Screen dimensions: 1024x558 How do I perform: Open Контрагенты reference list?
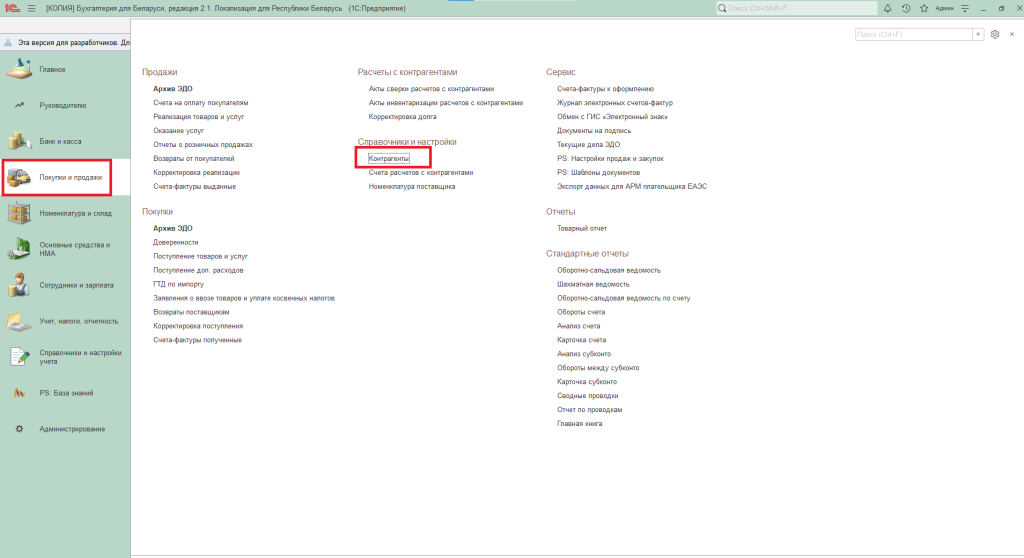coord(389,158)
